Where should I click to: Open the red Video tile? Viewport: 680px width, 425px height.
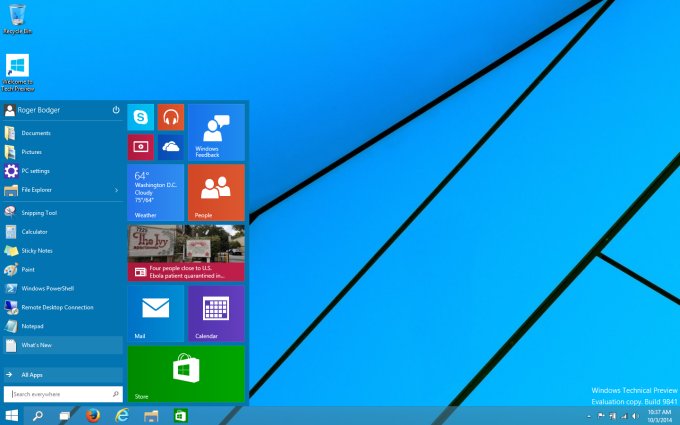click(141, 147)
